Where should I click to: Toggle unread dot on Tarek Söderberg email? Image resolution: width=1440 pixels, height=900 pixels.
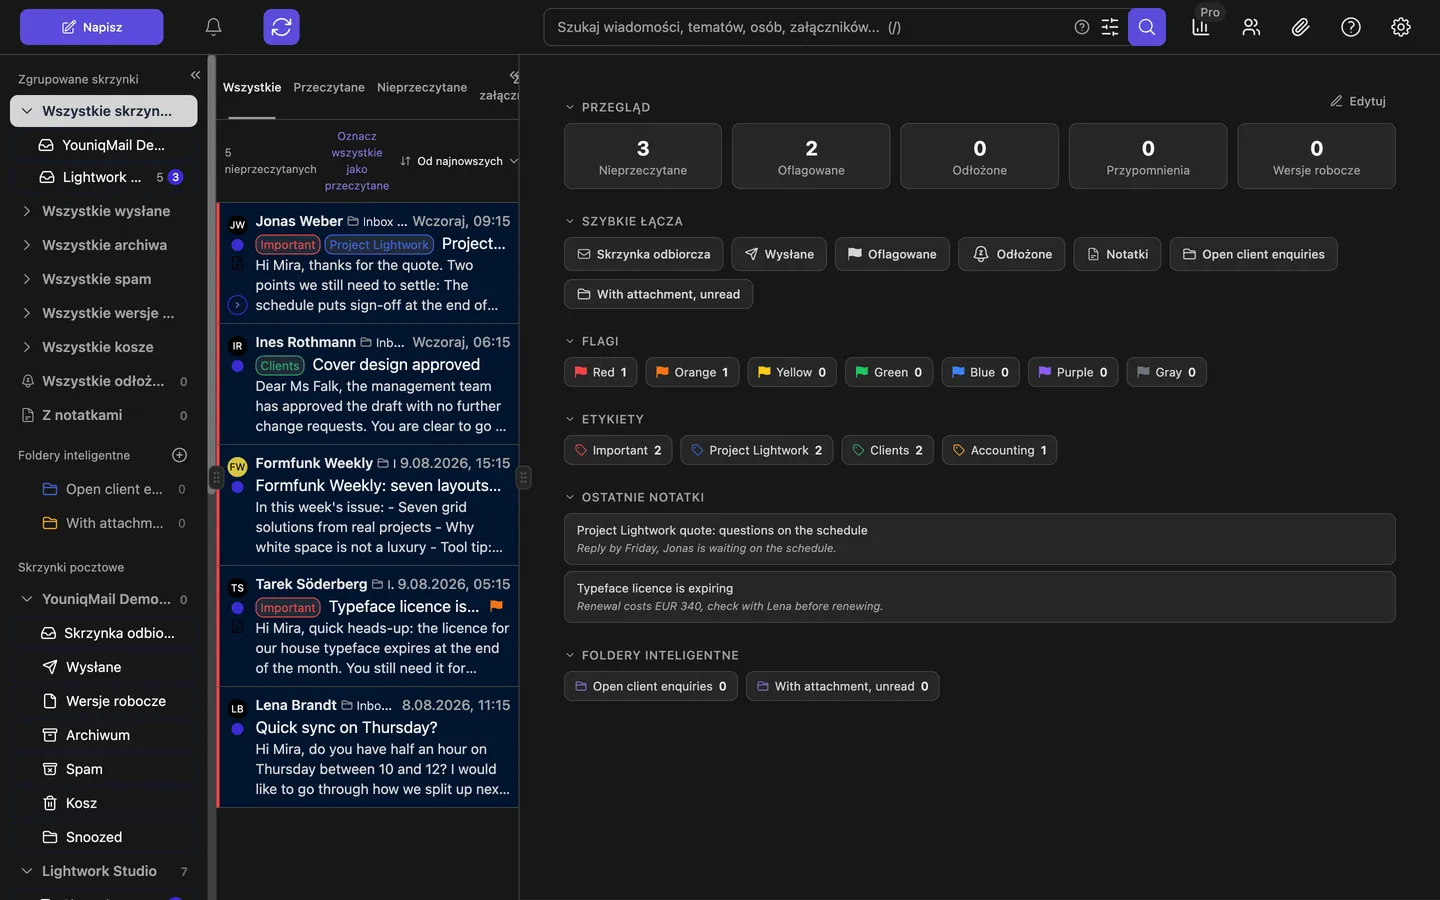click(x=238, y=608)
